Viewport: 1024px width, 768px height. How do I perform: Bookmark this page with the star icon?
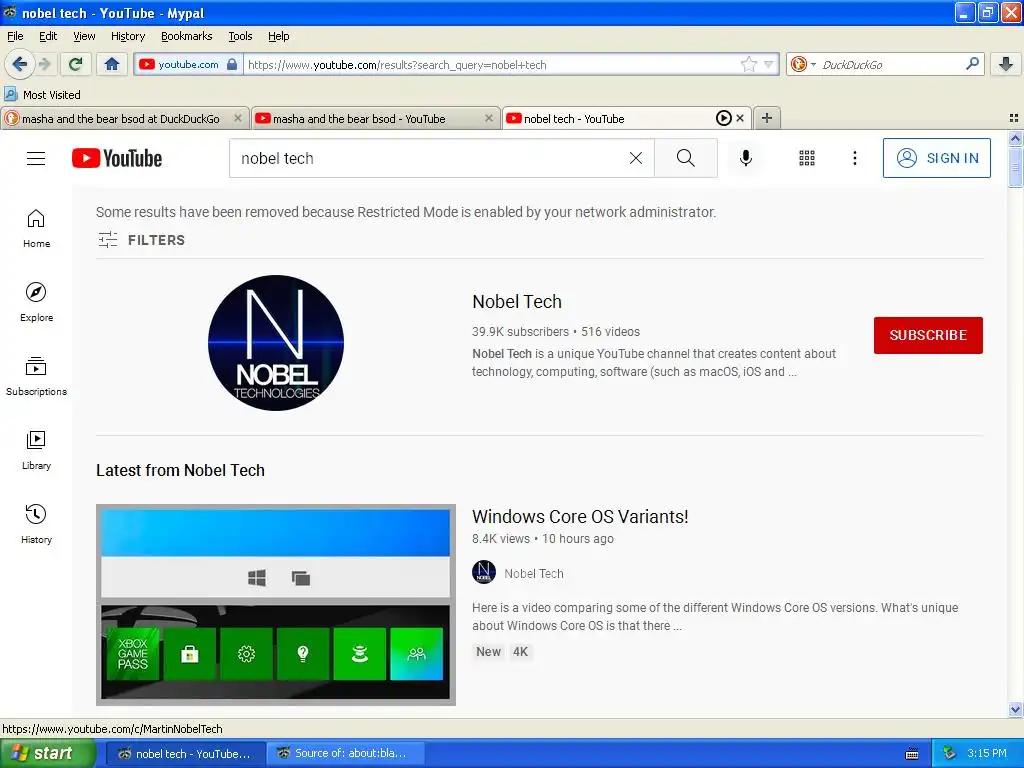[x=748, y=64]
